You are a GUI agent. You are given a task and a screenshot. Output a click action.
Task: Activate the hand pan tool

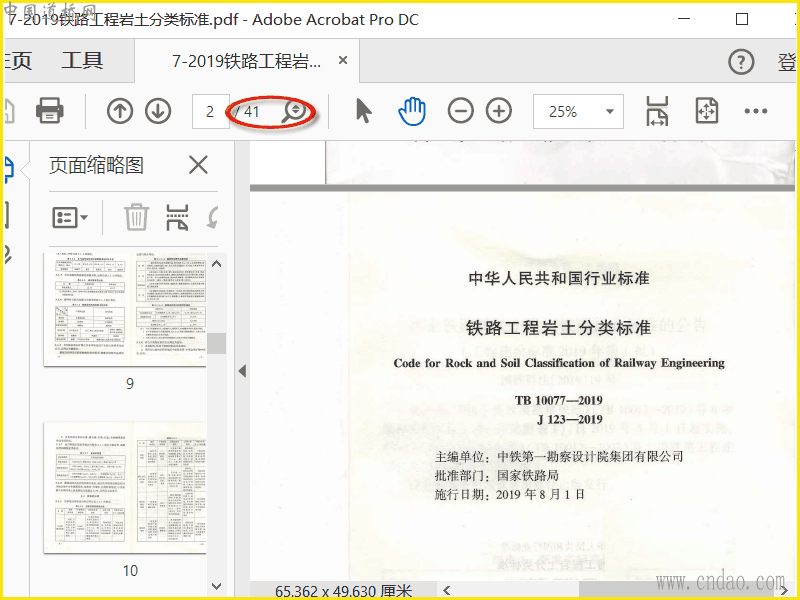(412, 111)
